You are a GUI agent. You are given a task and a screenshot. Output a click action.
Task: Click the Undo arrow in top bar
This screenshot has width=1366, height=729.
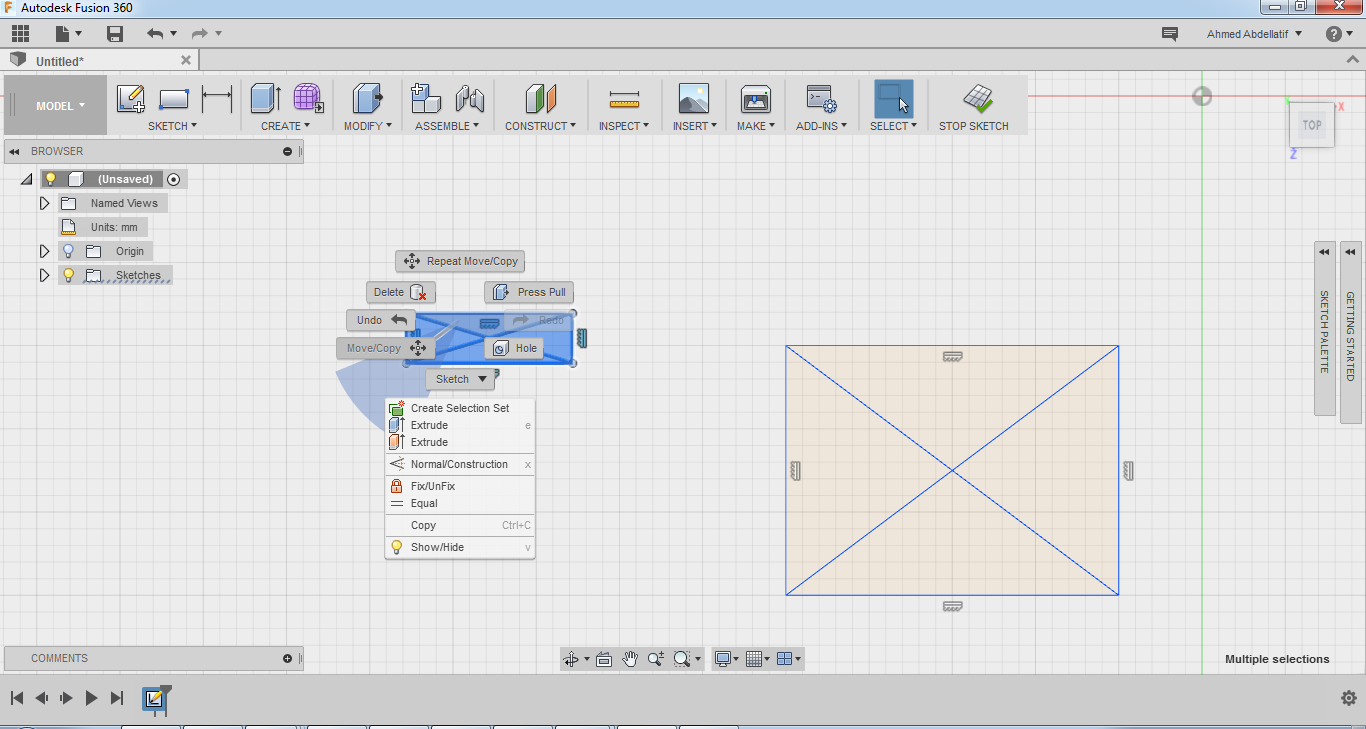(155, 34)
